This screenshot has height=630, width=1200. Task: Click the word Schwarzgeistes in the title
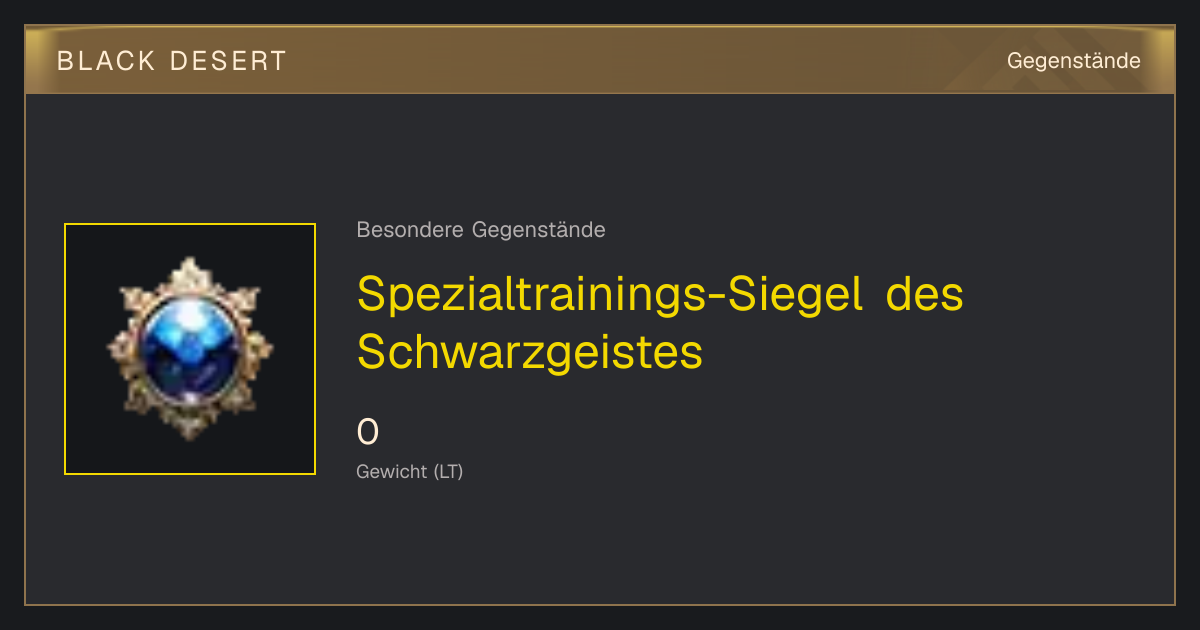530,352
